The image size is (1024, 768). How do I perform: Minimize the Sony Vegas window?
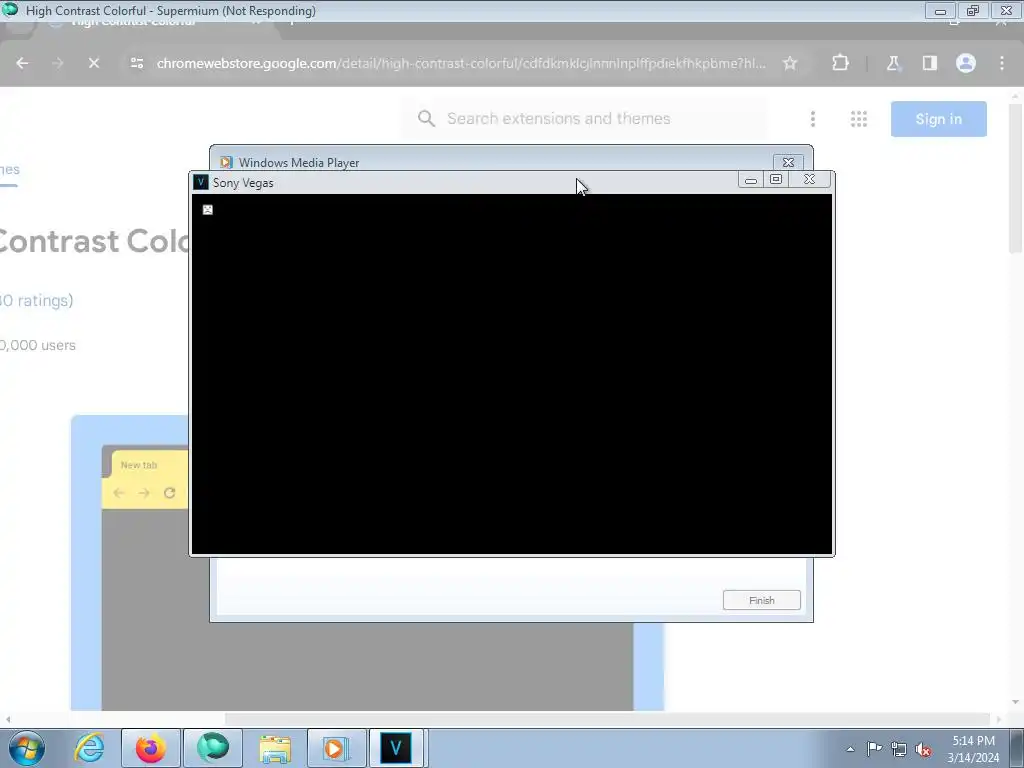(751, 180)
